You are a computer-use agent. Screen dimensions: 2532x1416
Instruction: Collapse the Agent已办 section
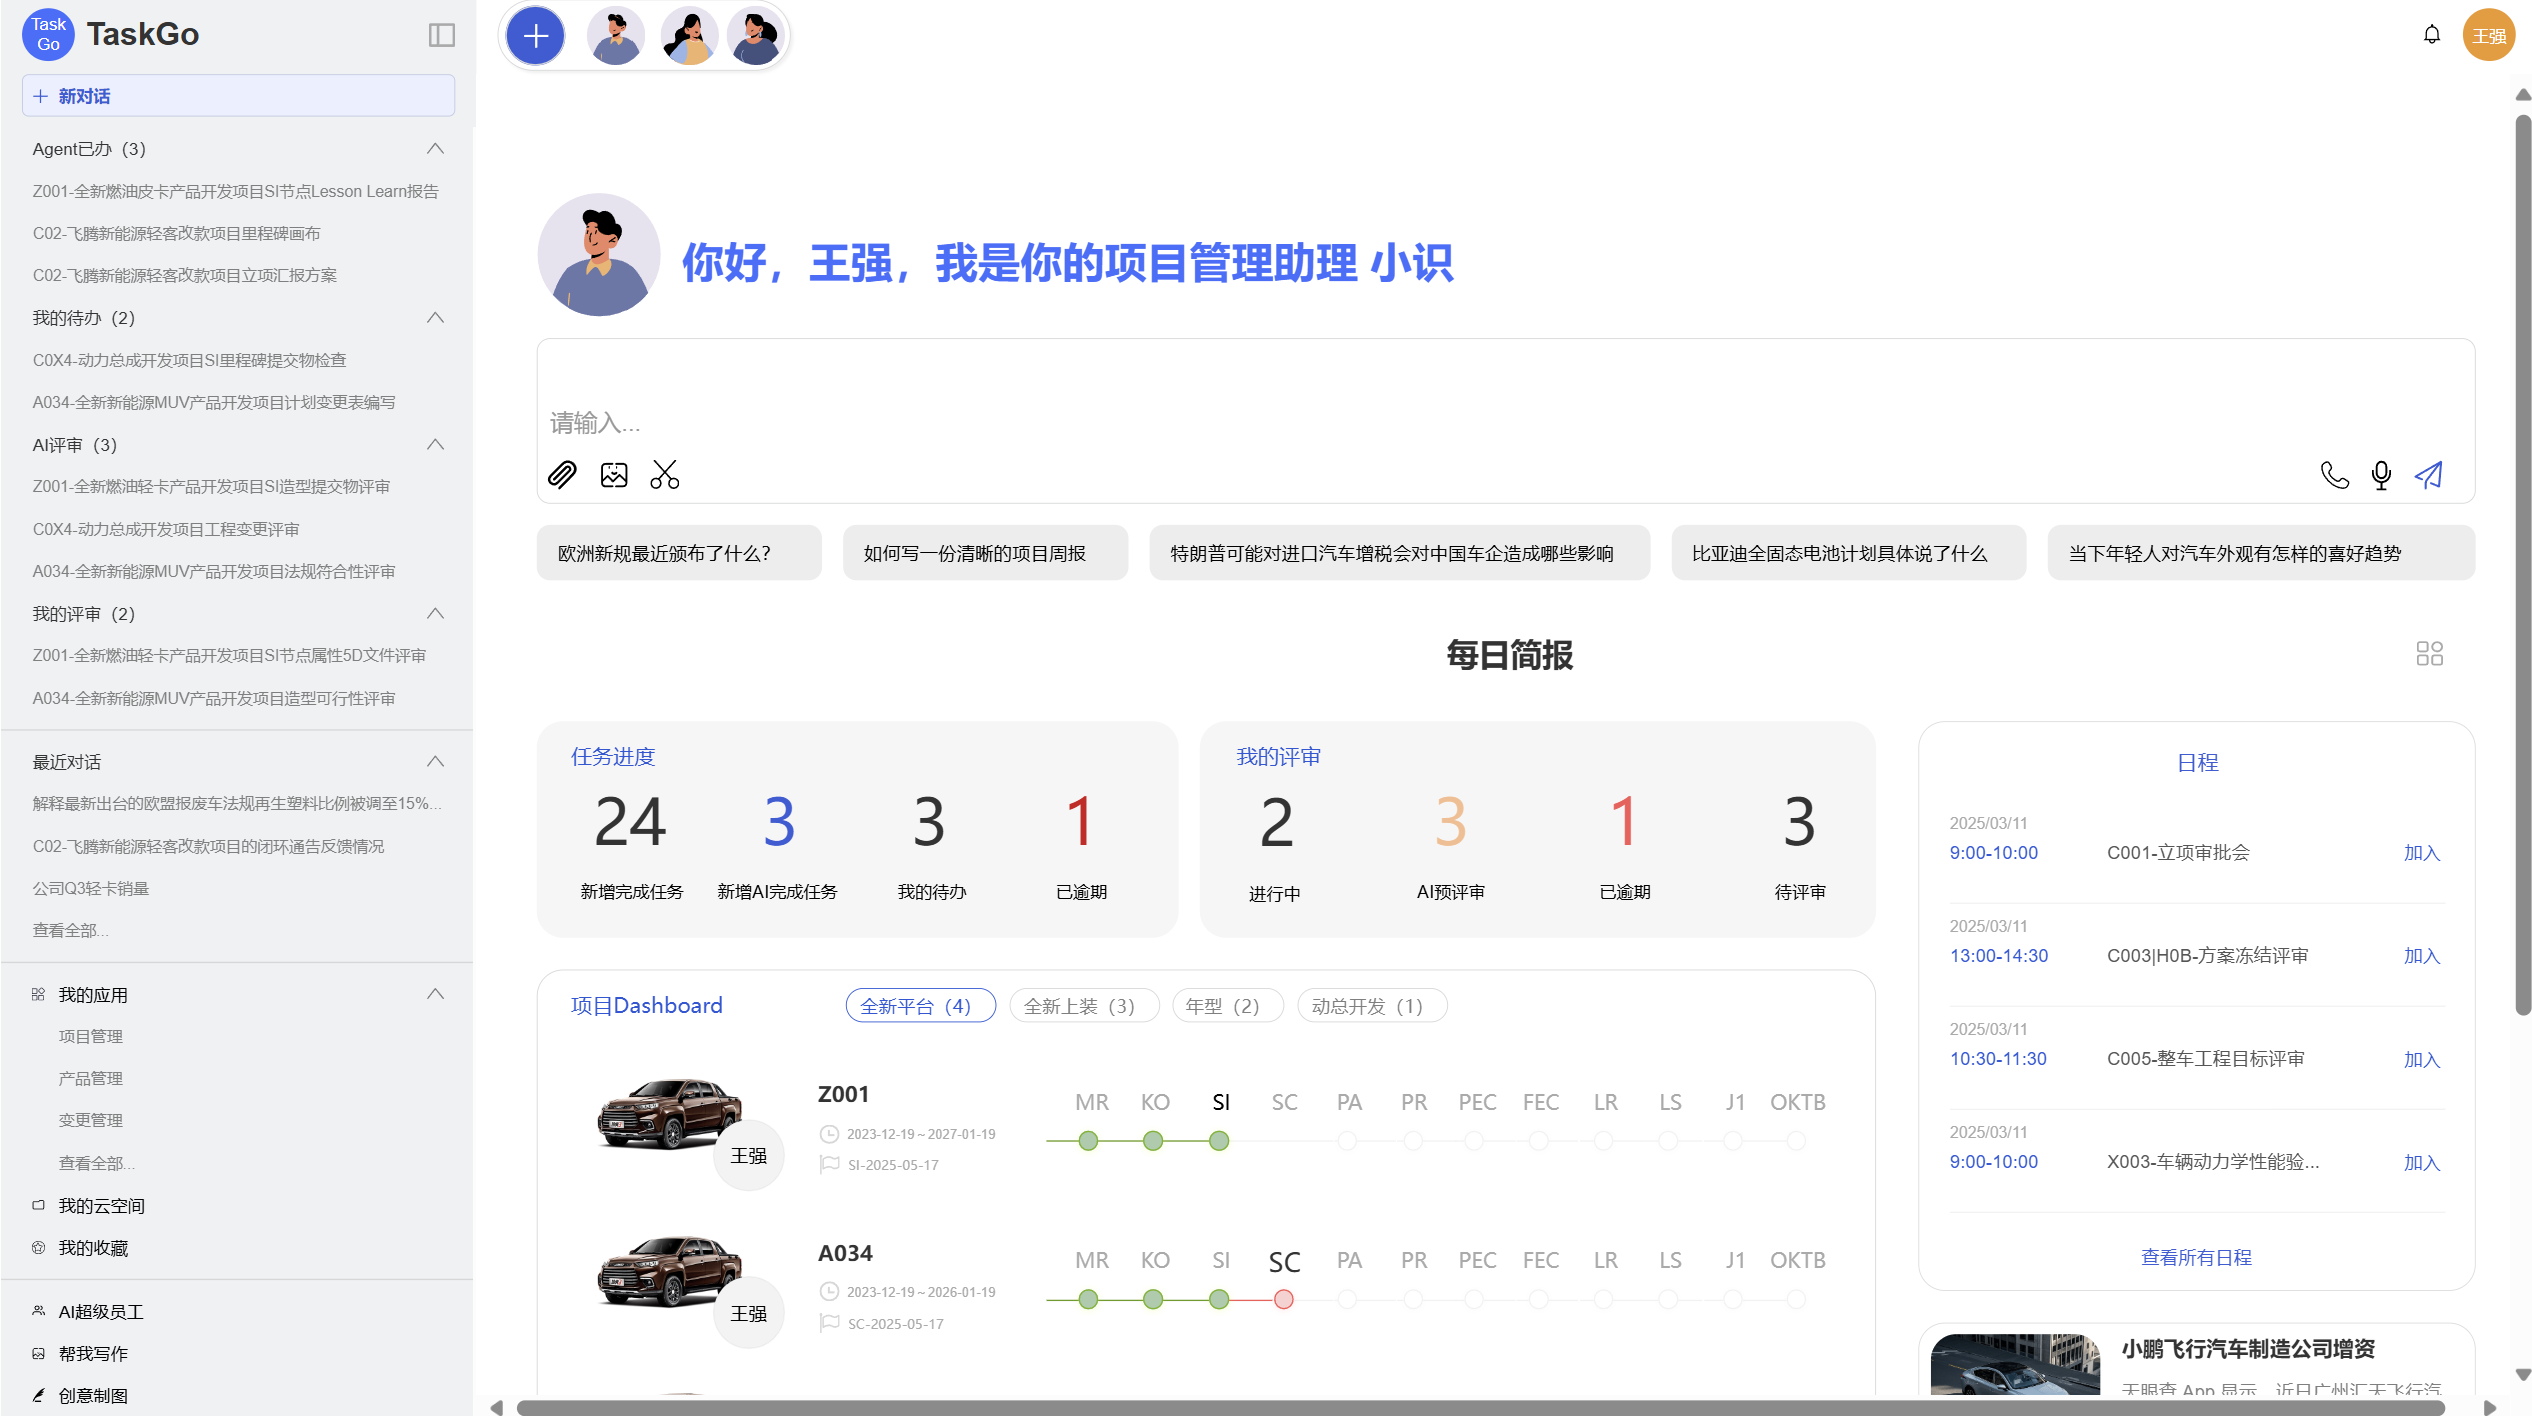435,147
